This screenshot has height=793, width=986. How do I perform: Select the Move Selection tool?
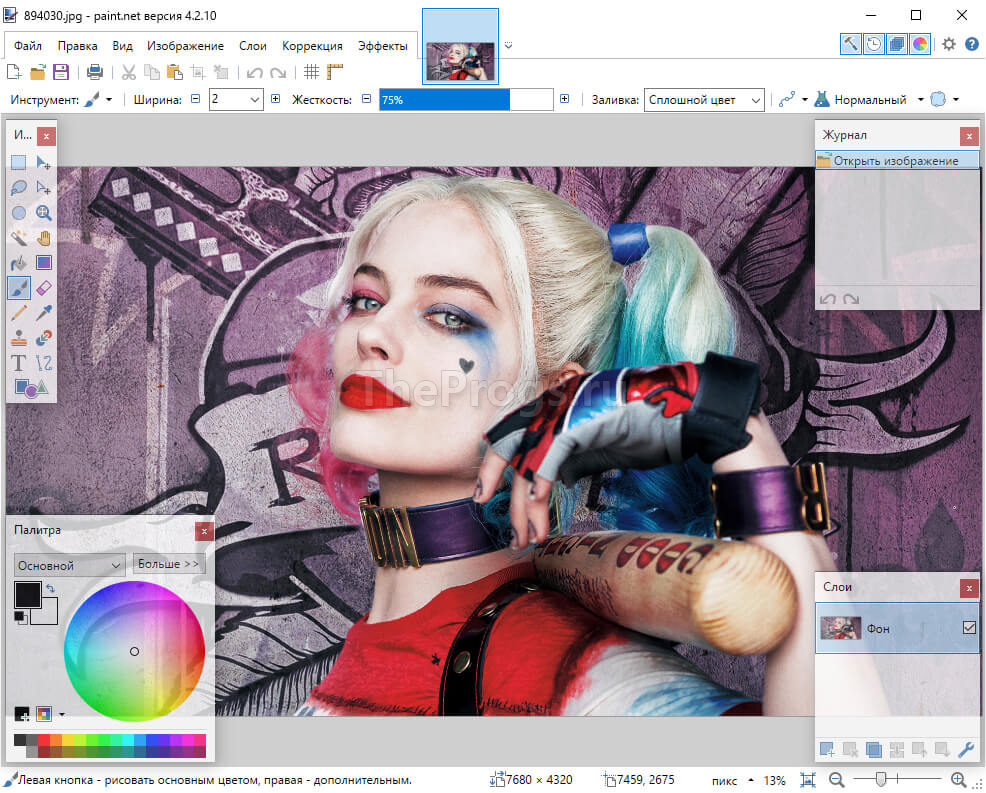(43, 187)
